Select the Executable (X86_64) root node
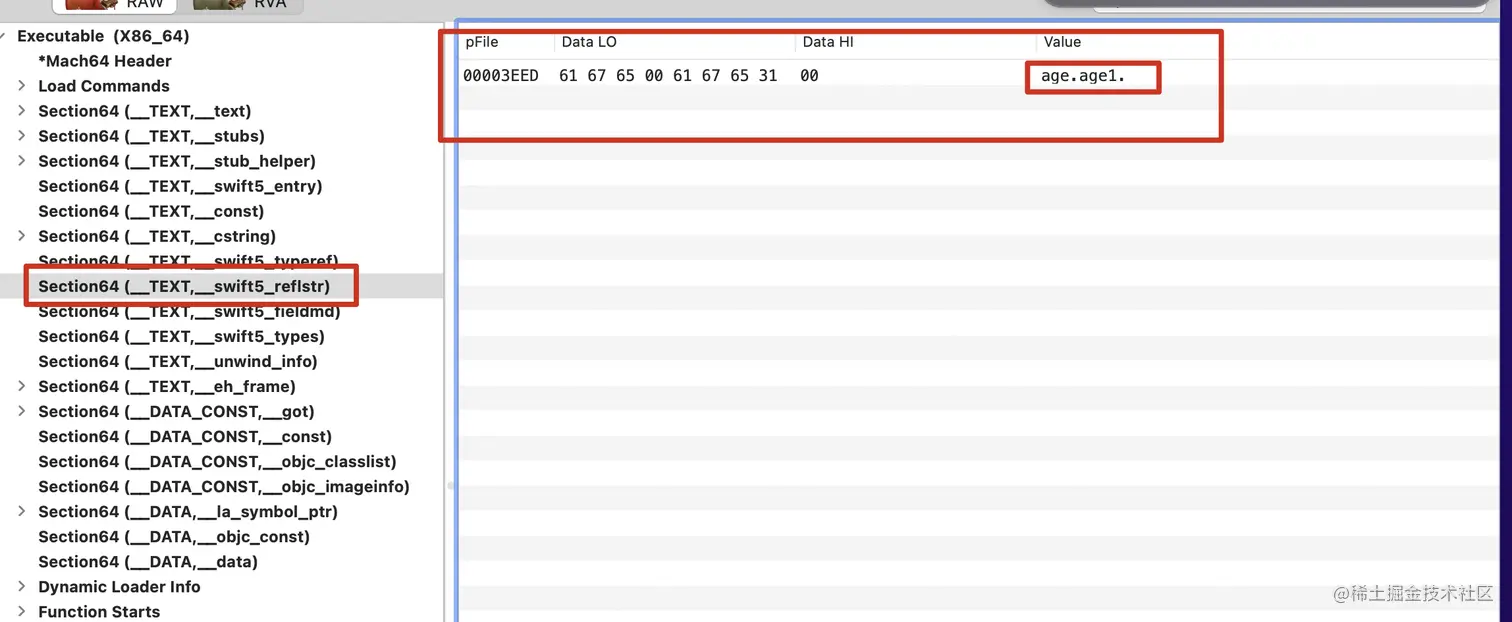 pyautogui.click(x=103, y=36)
